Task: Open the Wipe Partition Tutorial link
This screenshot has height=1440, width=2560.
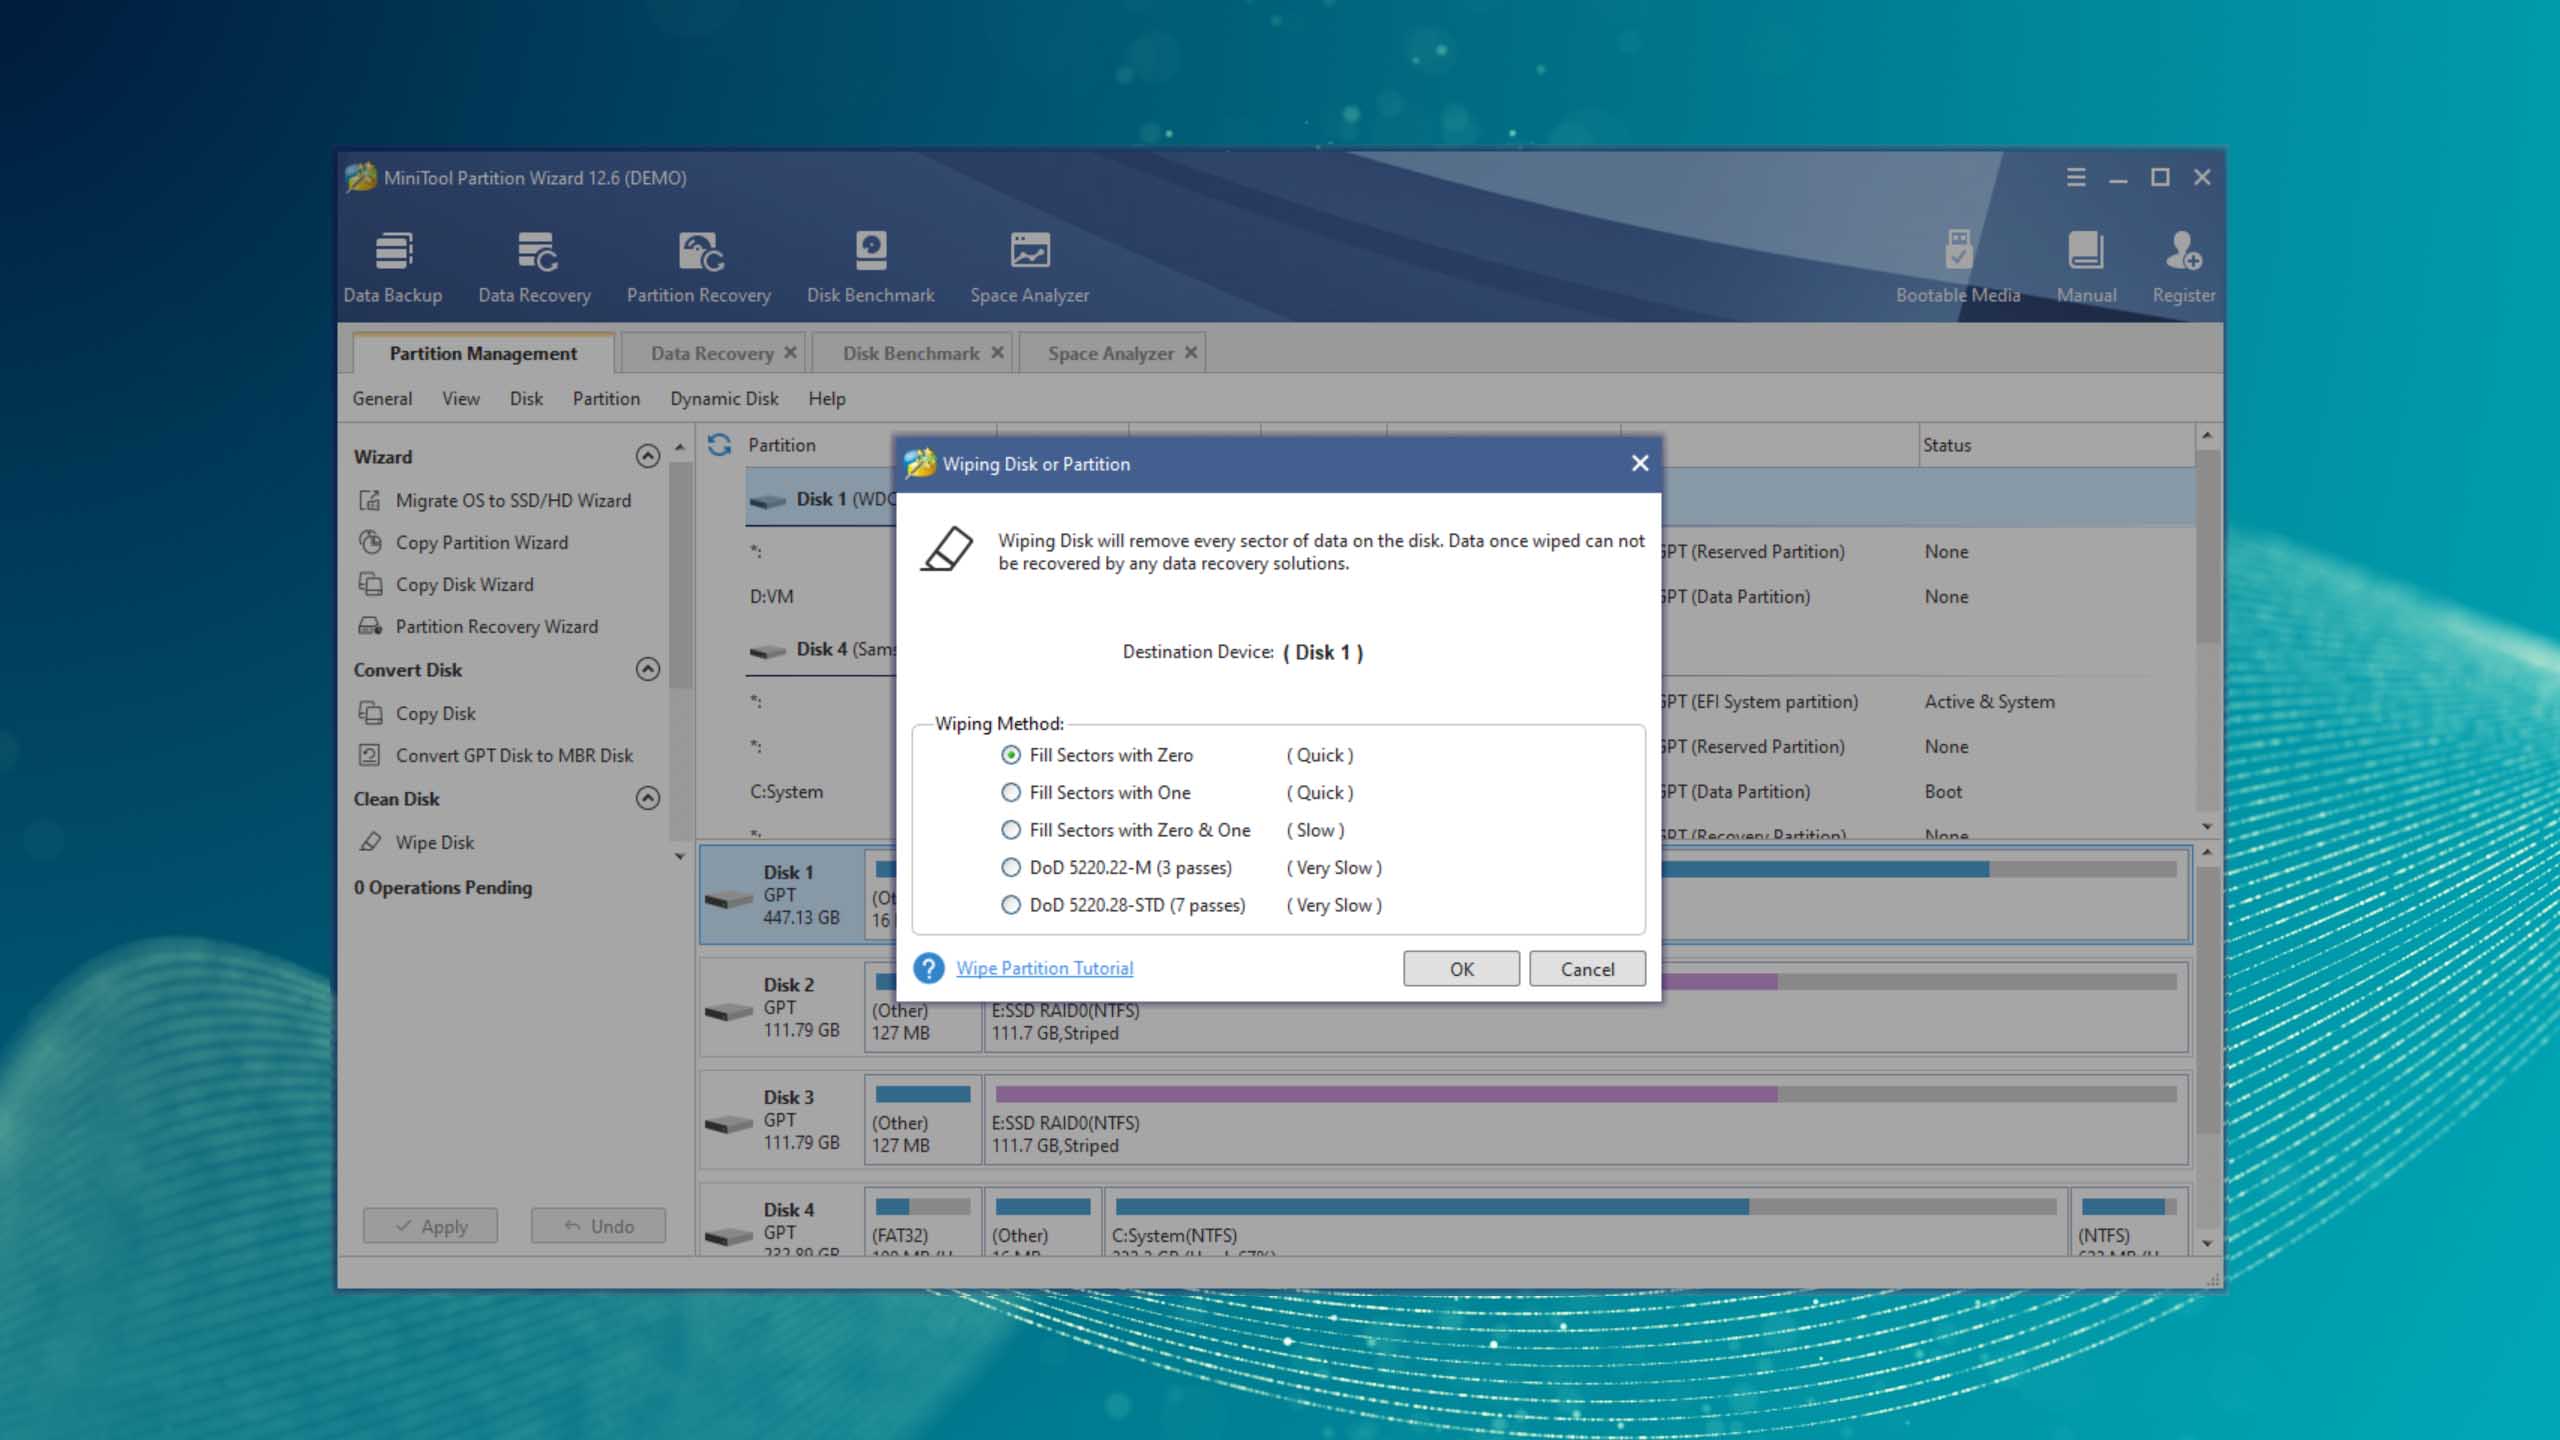Action: tap(1044, 968)
